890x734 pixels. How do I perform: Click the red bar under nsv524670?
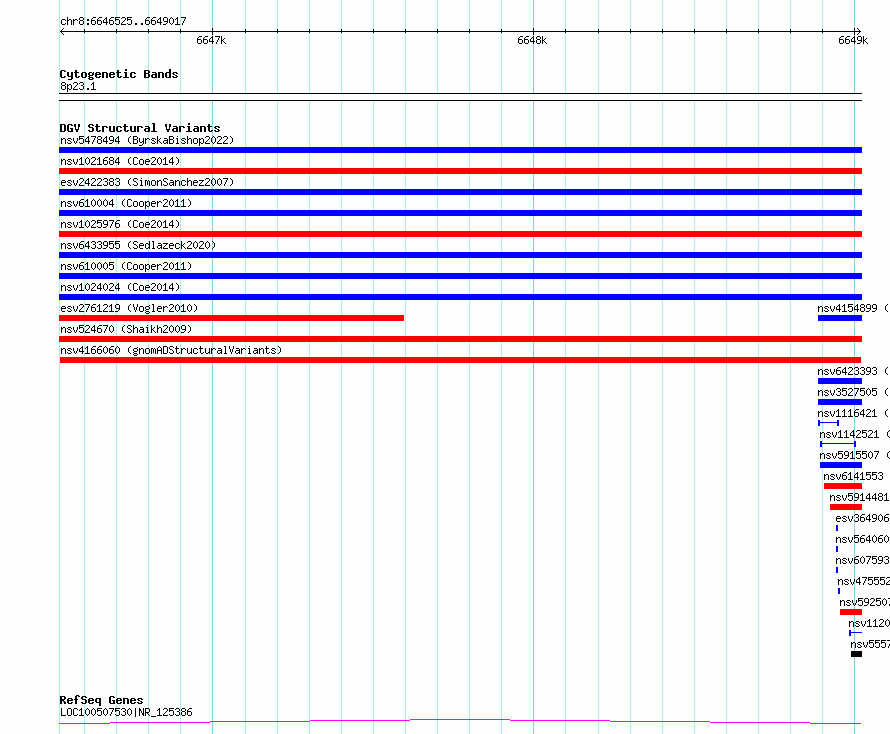click(460, 339)
